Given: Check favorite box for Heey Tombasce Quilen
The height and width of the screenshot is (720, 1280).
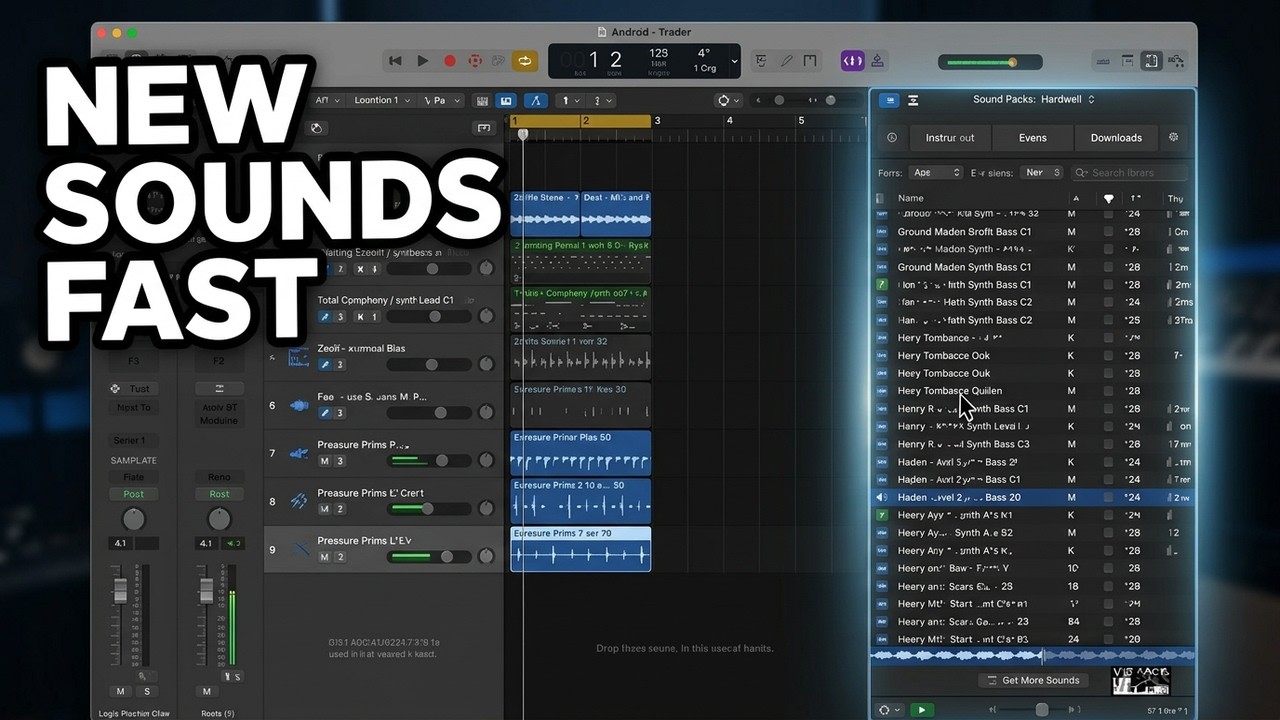Looking at the screenshot, I should click(1108, 391).
